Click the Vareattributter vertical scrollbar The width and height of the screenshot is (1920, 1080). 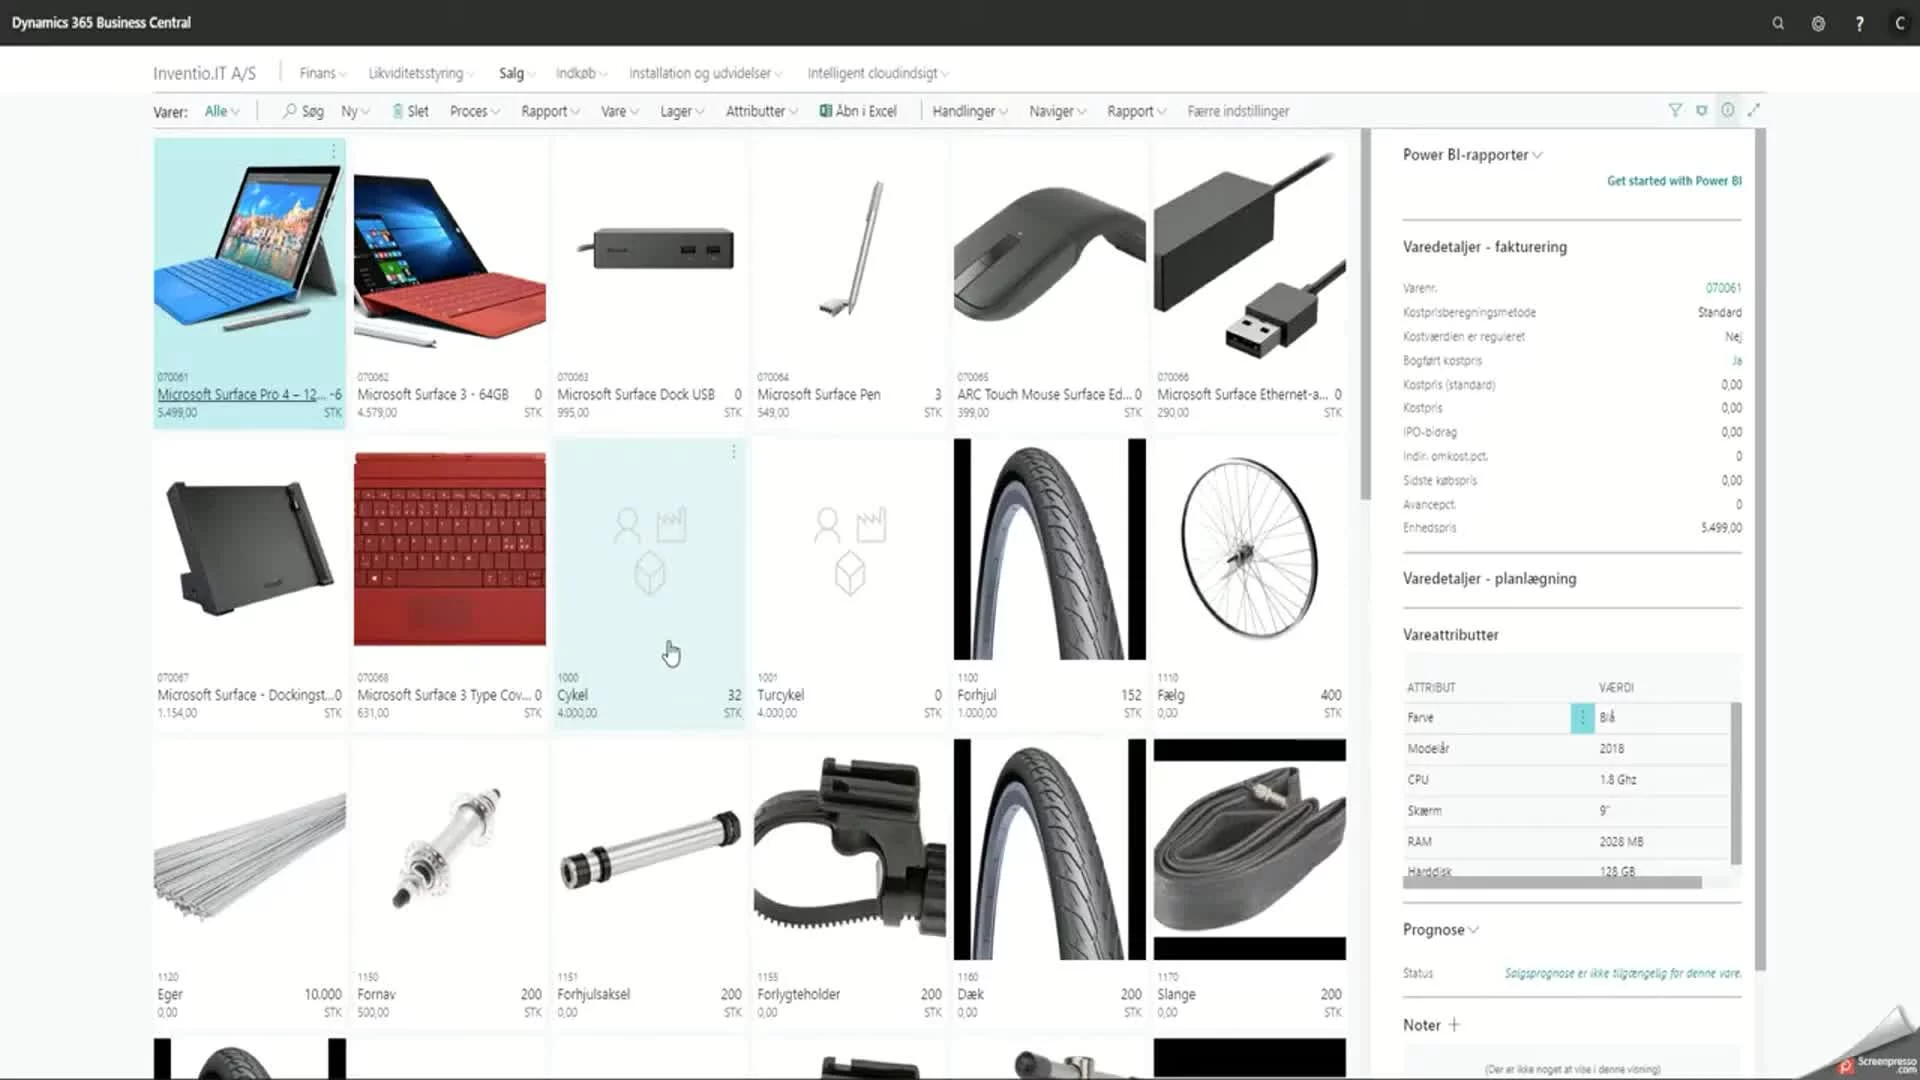[1736, 783]
